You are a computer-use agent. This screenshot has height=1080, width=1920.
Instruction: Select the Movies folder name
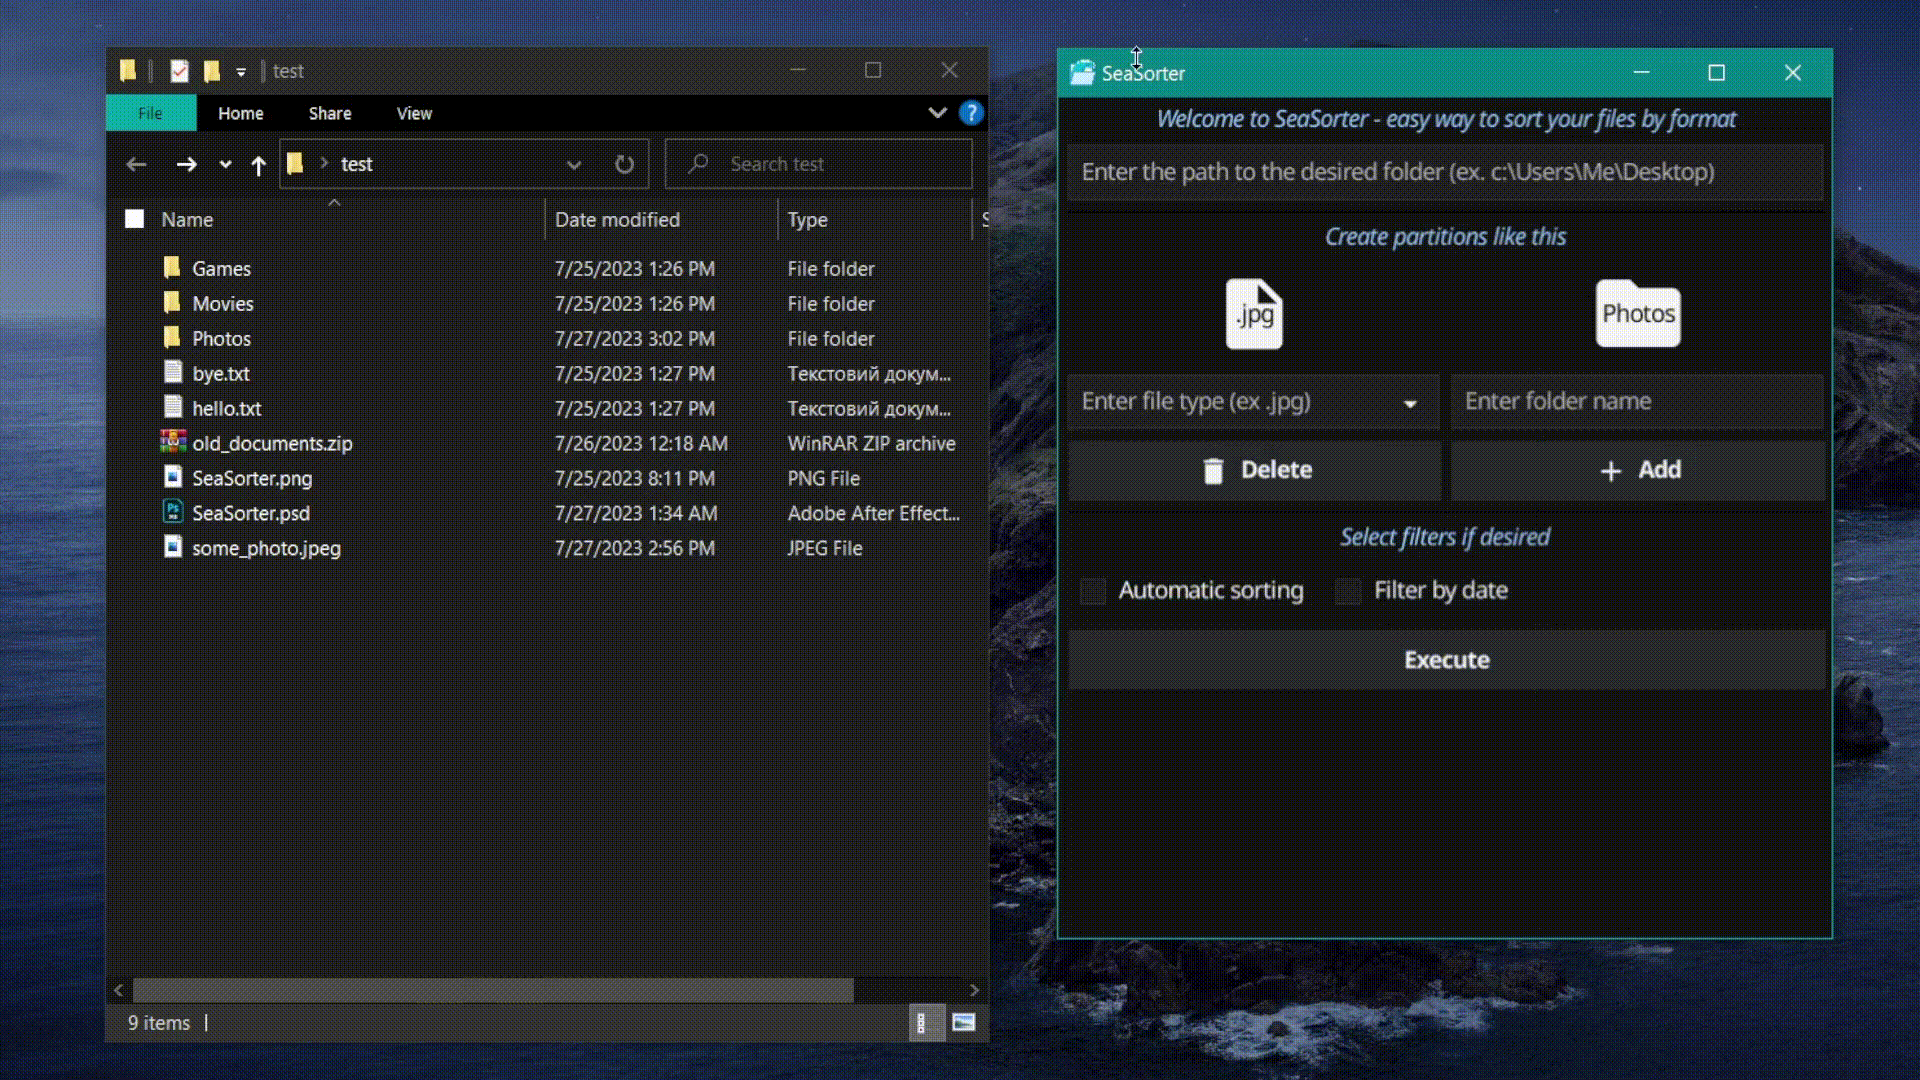[x=223, y=304]
